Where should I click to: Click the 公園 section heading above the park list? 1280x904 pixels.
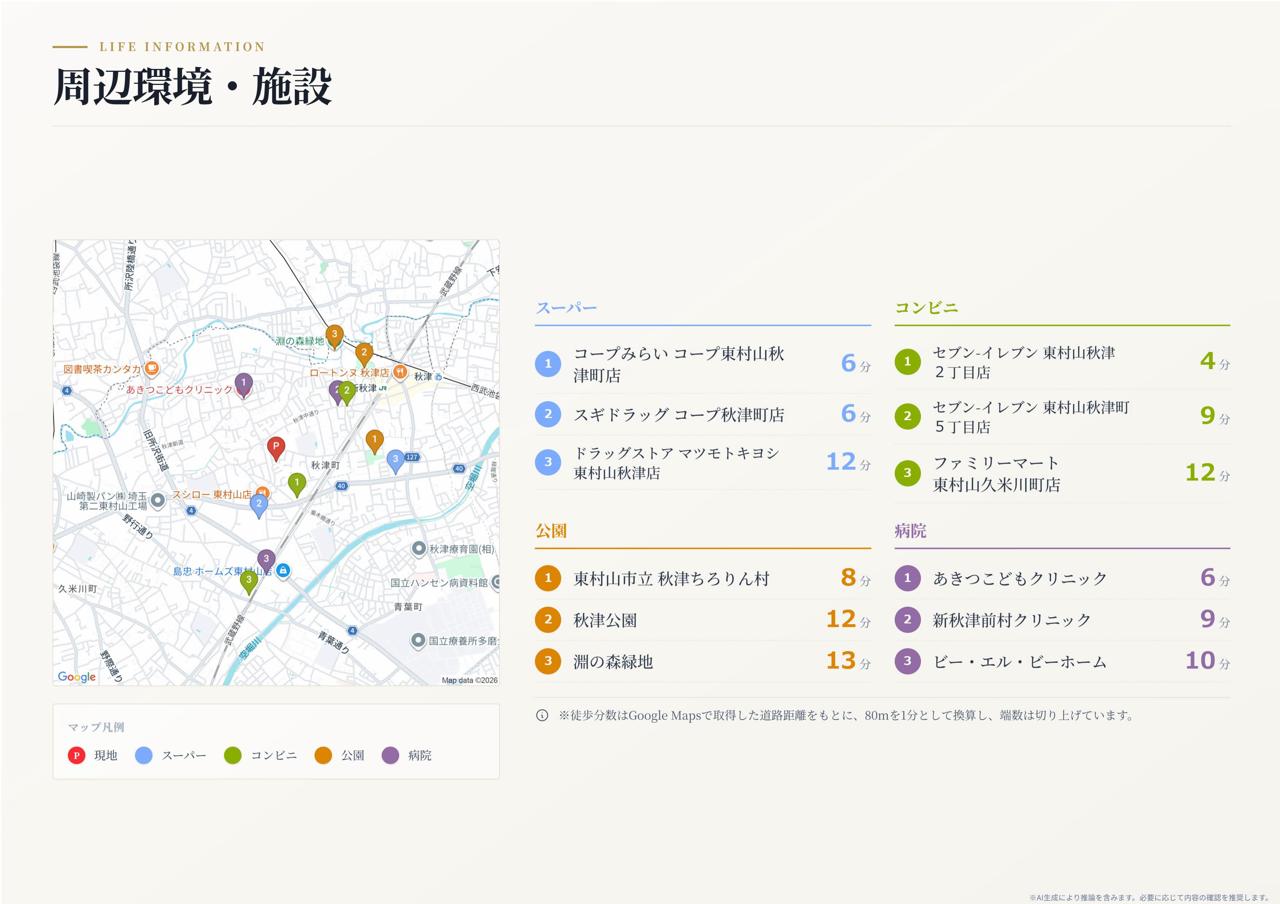(x=551, y=531)
